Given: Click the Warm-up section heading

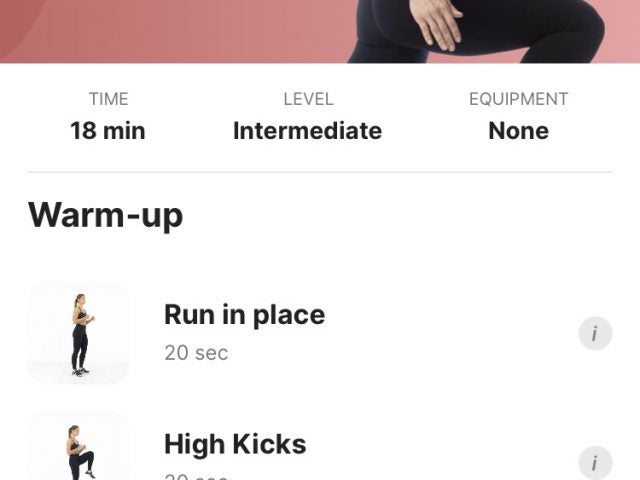Looking at the screenshot, I should coord(105,216).
